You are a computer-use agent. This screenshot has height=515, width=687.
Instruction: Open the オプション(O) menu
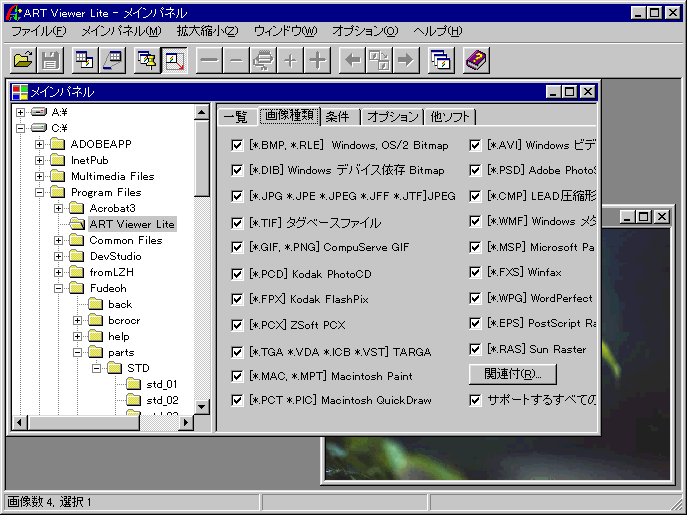pyautogui.click(x=365, y=31)
